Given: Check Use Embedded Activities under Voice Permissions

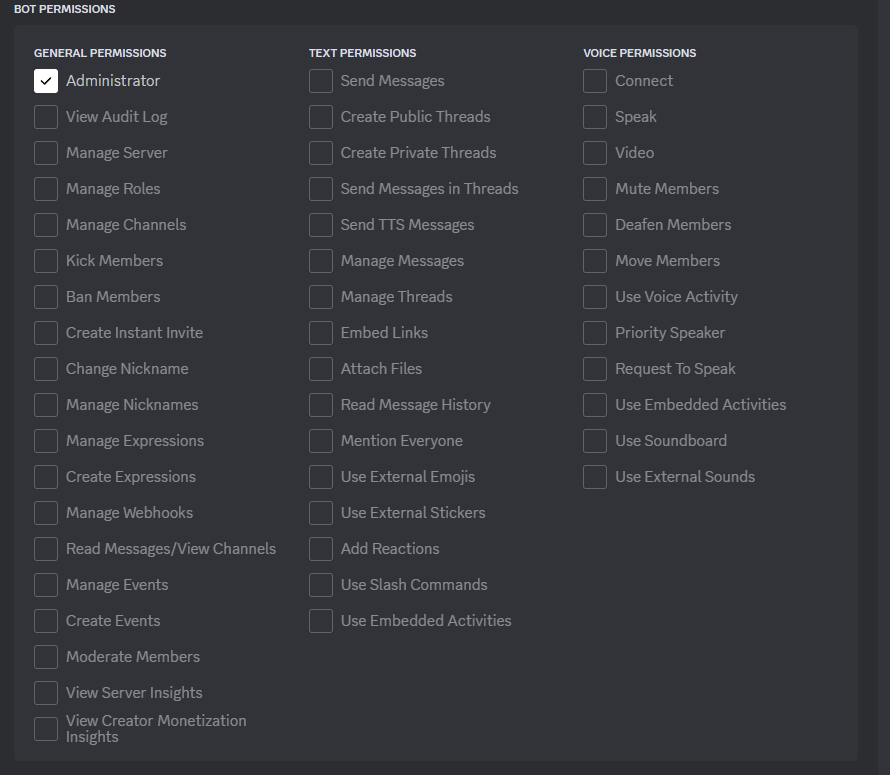Looking at the screenshot, I should point(595,405).
